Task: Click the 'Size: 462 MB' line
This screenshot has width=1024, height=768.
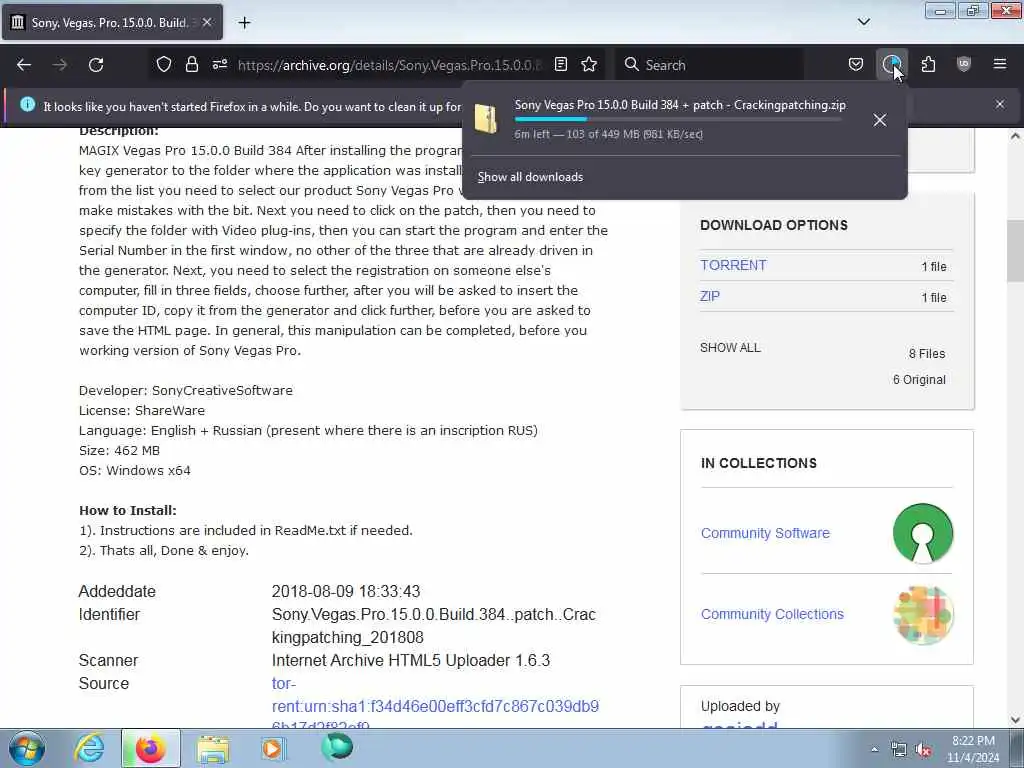Action: pos(120,450)
